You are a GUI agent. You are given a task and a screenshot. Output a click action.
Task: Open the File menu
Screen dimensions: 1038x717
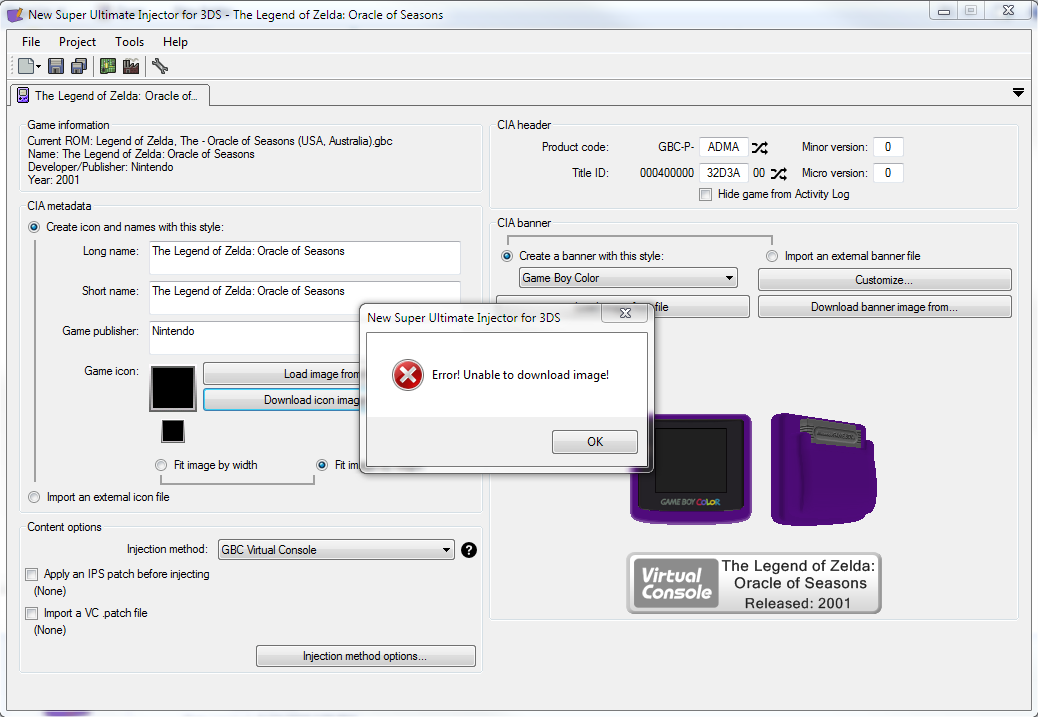(31, 42)
